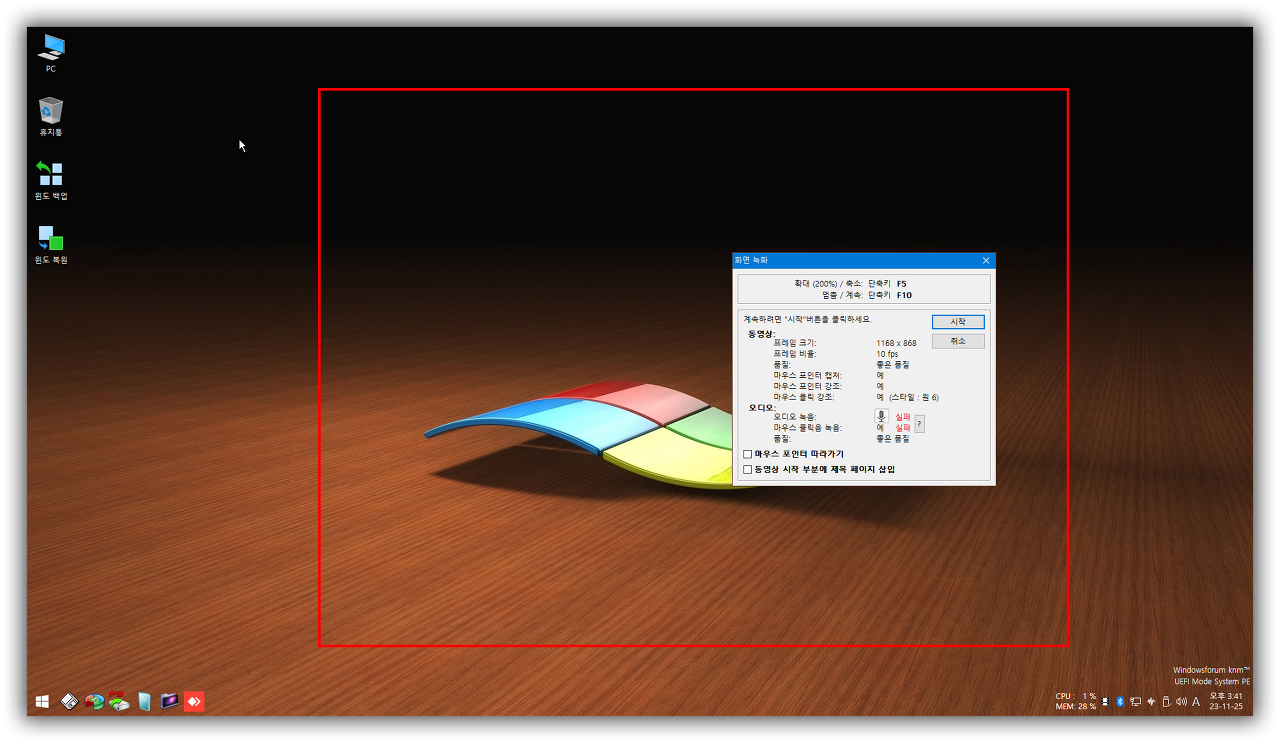Open the purple folder taskbar icon
The width and height of the screenshot is (1280, 743).
click(170, 701)
